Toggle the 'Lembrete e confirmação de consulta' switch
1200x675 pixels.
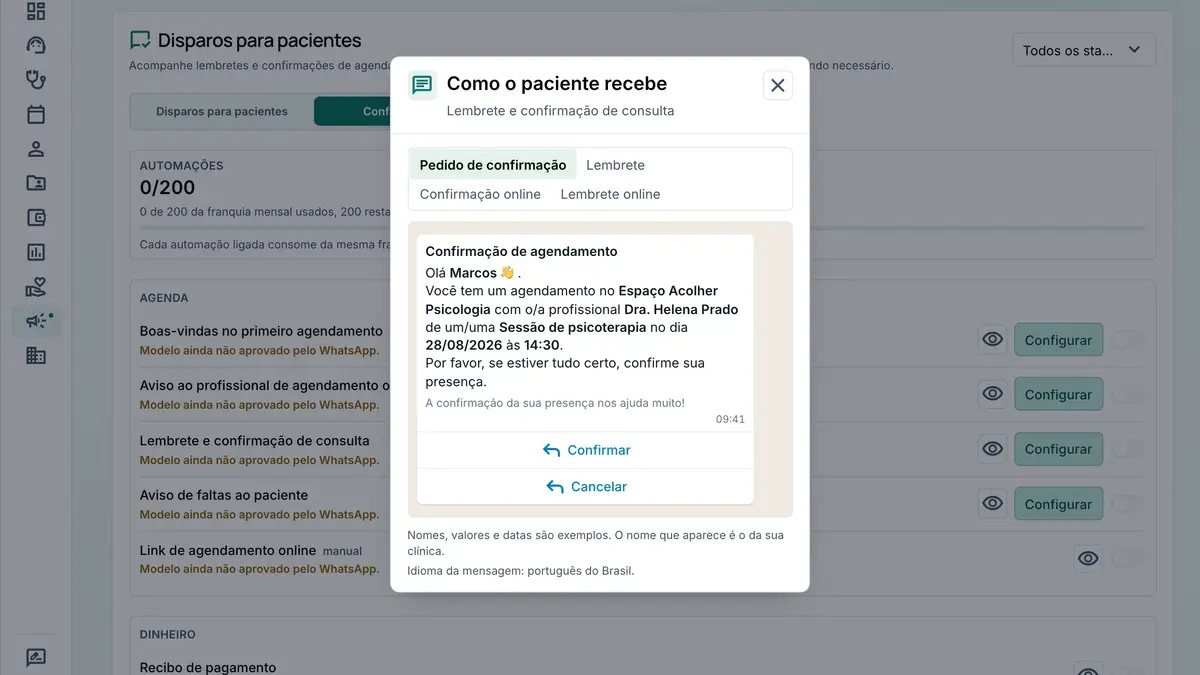(x=1128, y=449)
